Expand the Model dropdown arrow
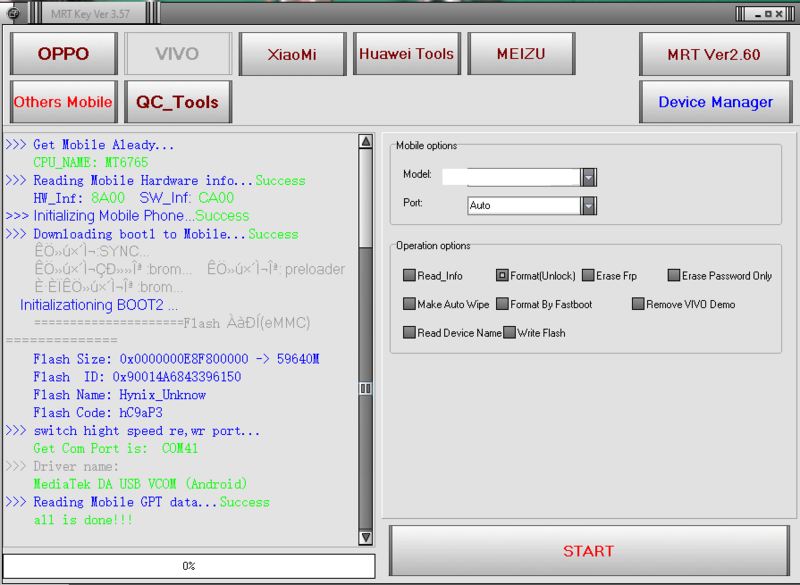Image resolution: width=800 pixels, height=585 pixels. click(589, 177)
